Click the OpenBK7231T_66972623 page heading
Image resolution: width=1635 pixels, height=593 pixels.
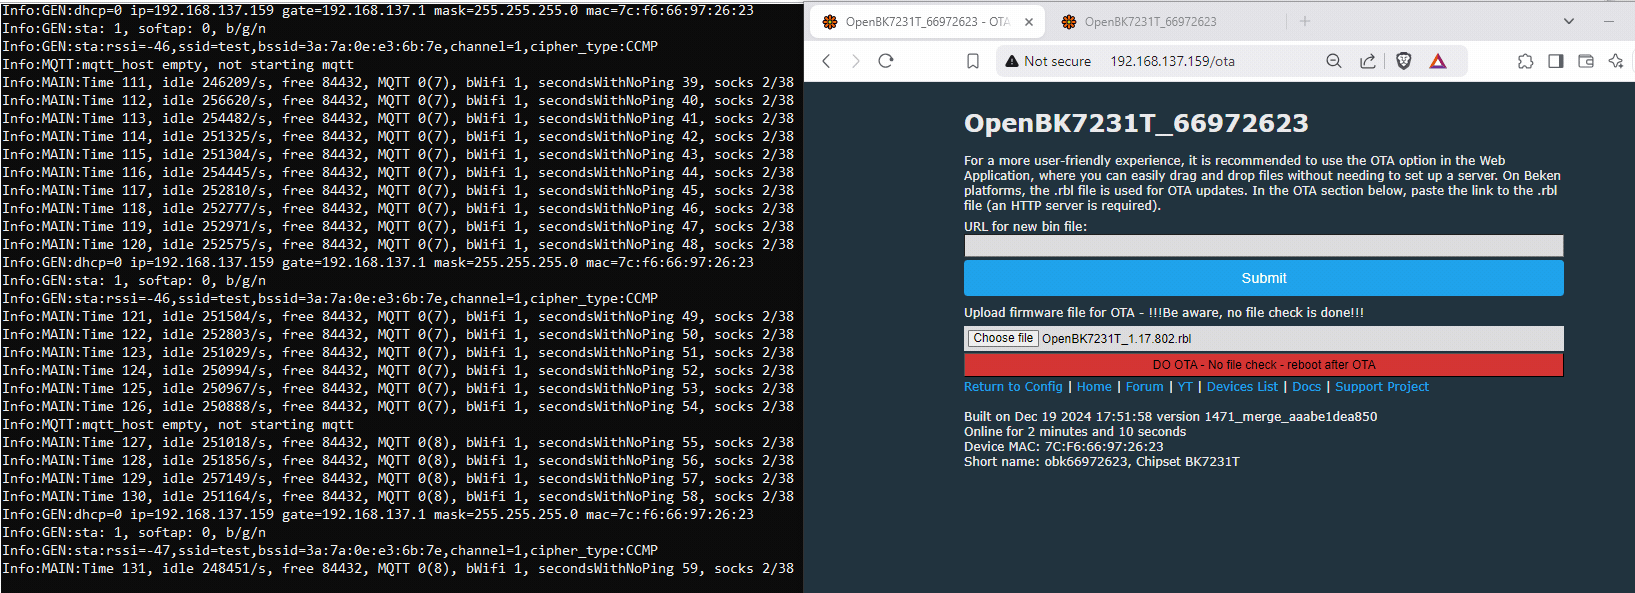click(x=1136, y=123)
